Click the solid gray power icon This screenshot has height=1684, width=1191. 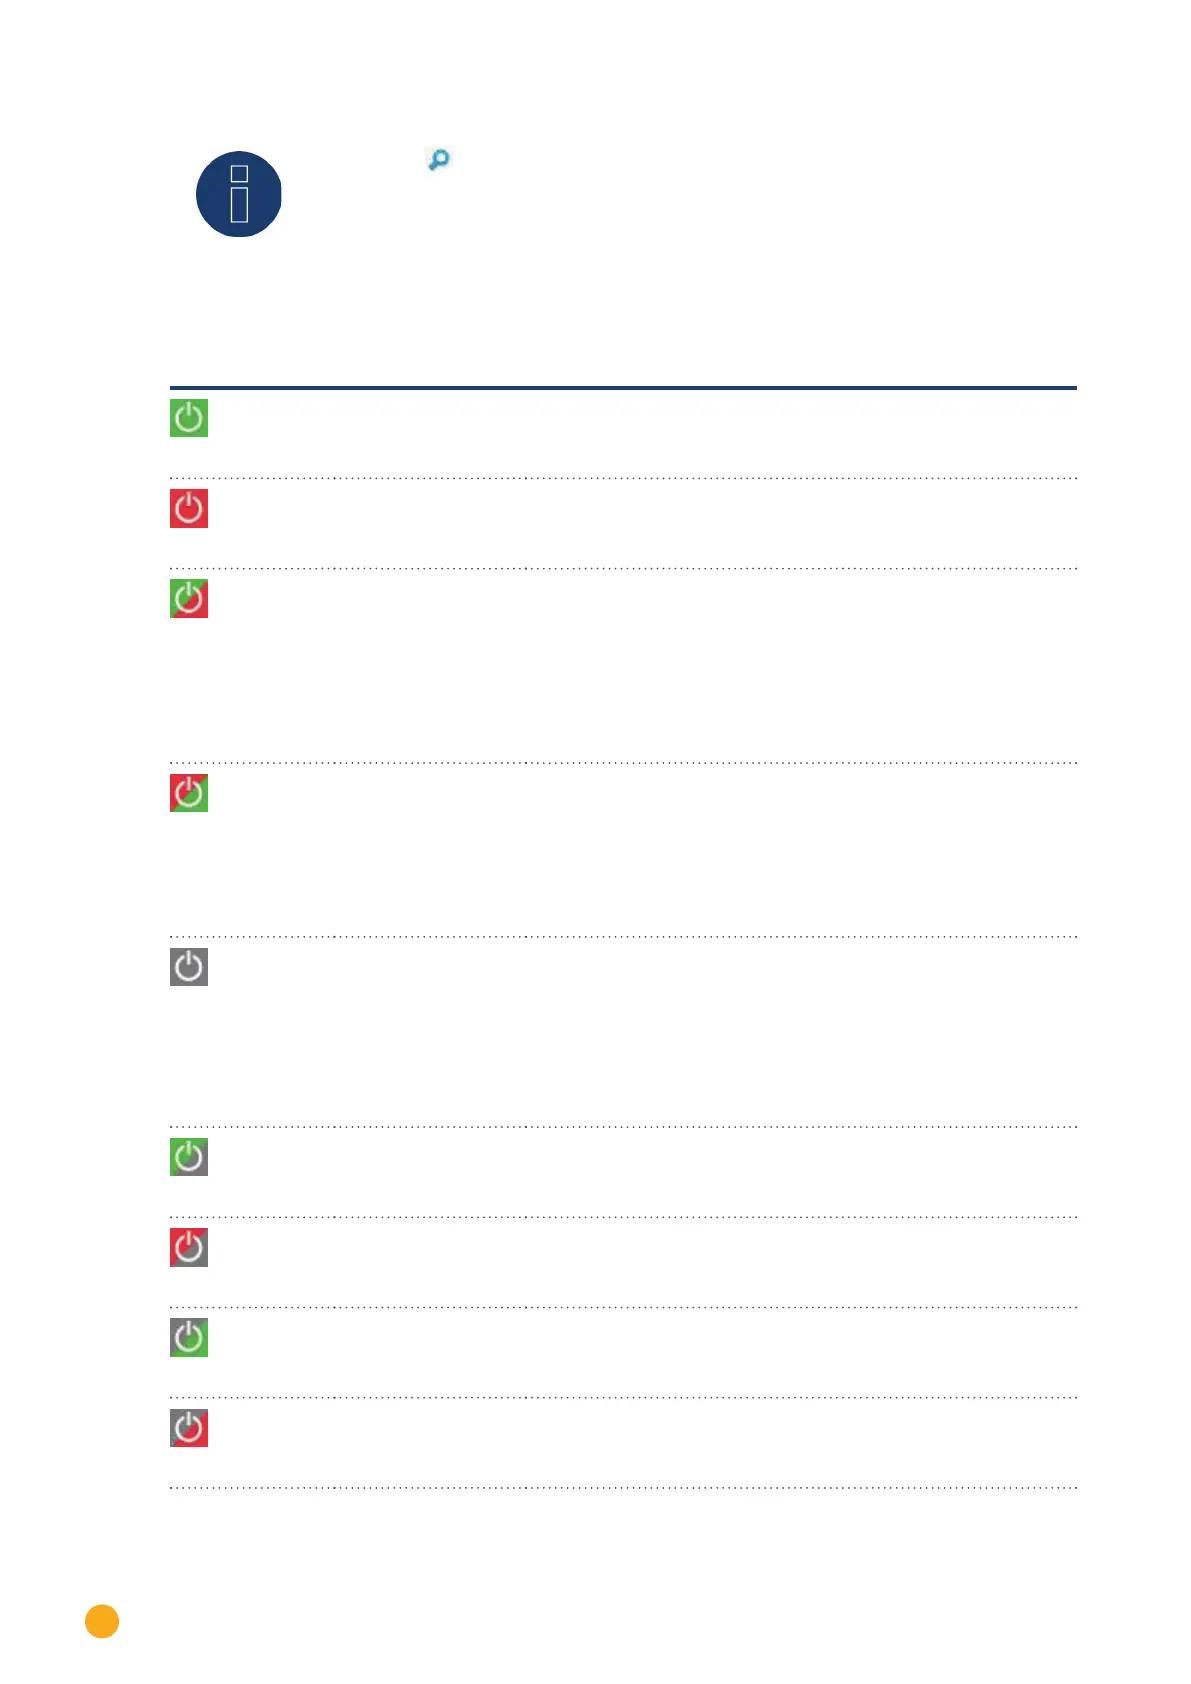click(189, 967)
